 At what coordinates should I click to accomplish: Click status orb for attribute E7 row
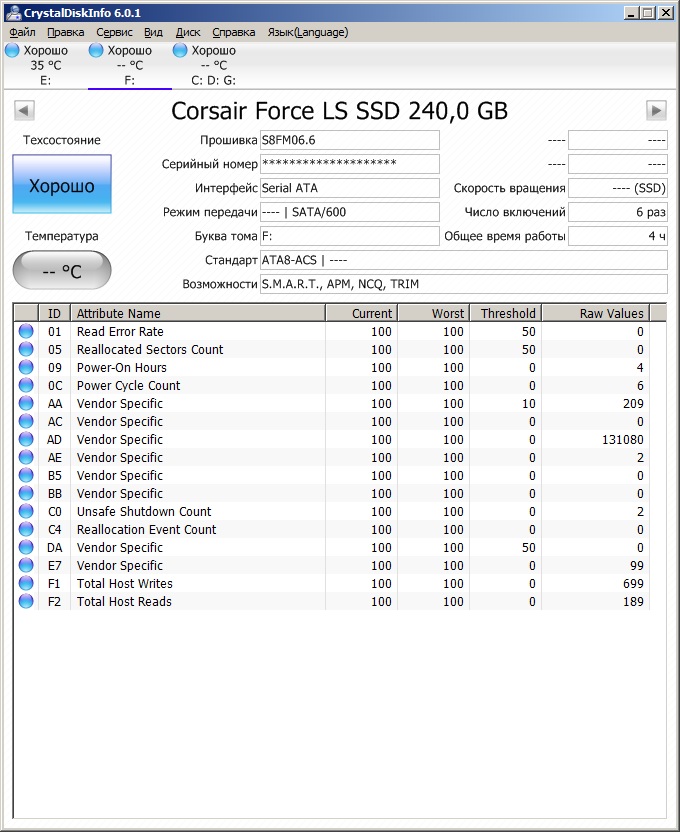pyautogui.click(x=26, y=566)
